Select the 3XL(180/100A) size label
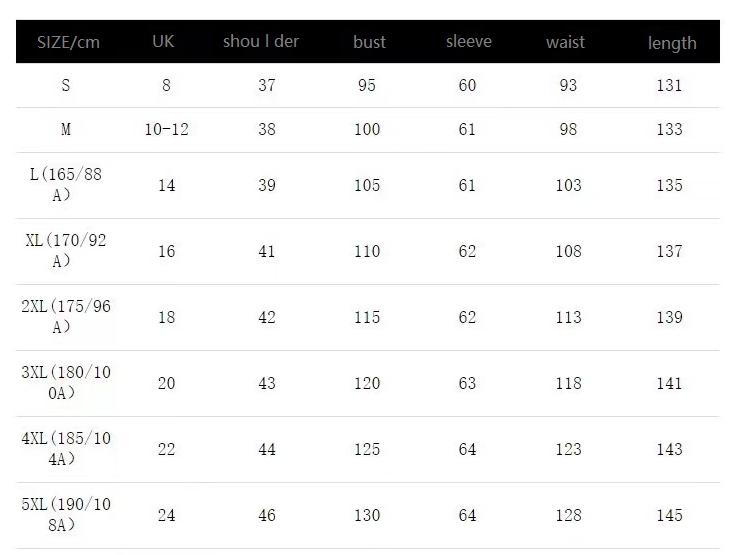 click(x=66, y=383)
